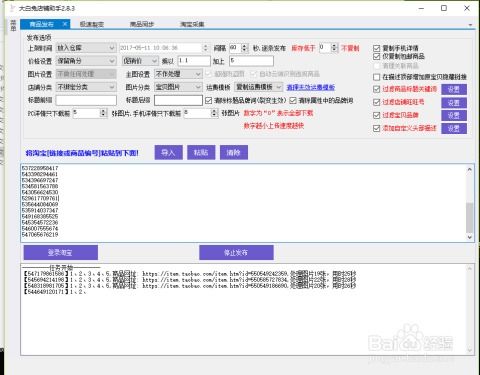The width and height of the screenshot is (480, 375).
Task: Click the first log row, starting 【5471
Action: point(189,274)
